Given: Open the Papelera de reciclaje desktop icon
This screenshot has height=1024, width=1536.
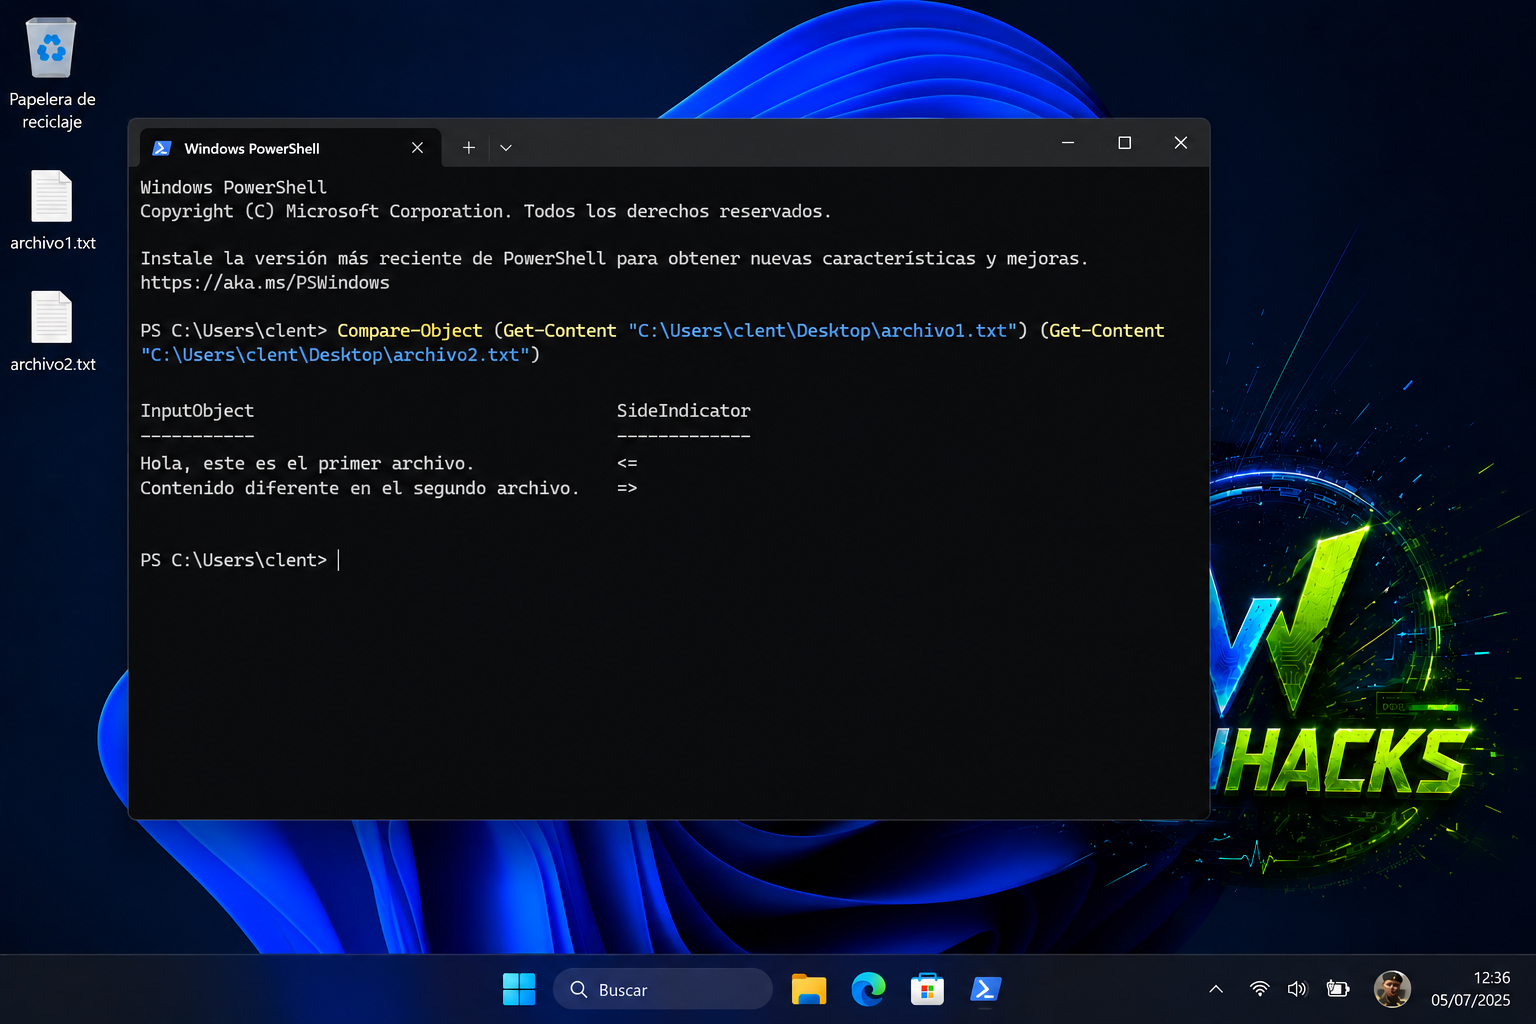Looking at the screenshot, I should [x=52, y=74].
